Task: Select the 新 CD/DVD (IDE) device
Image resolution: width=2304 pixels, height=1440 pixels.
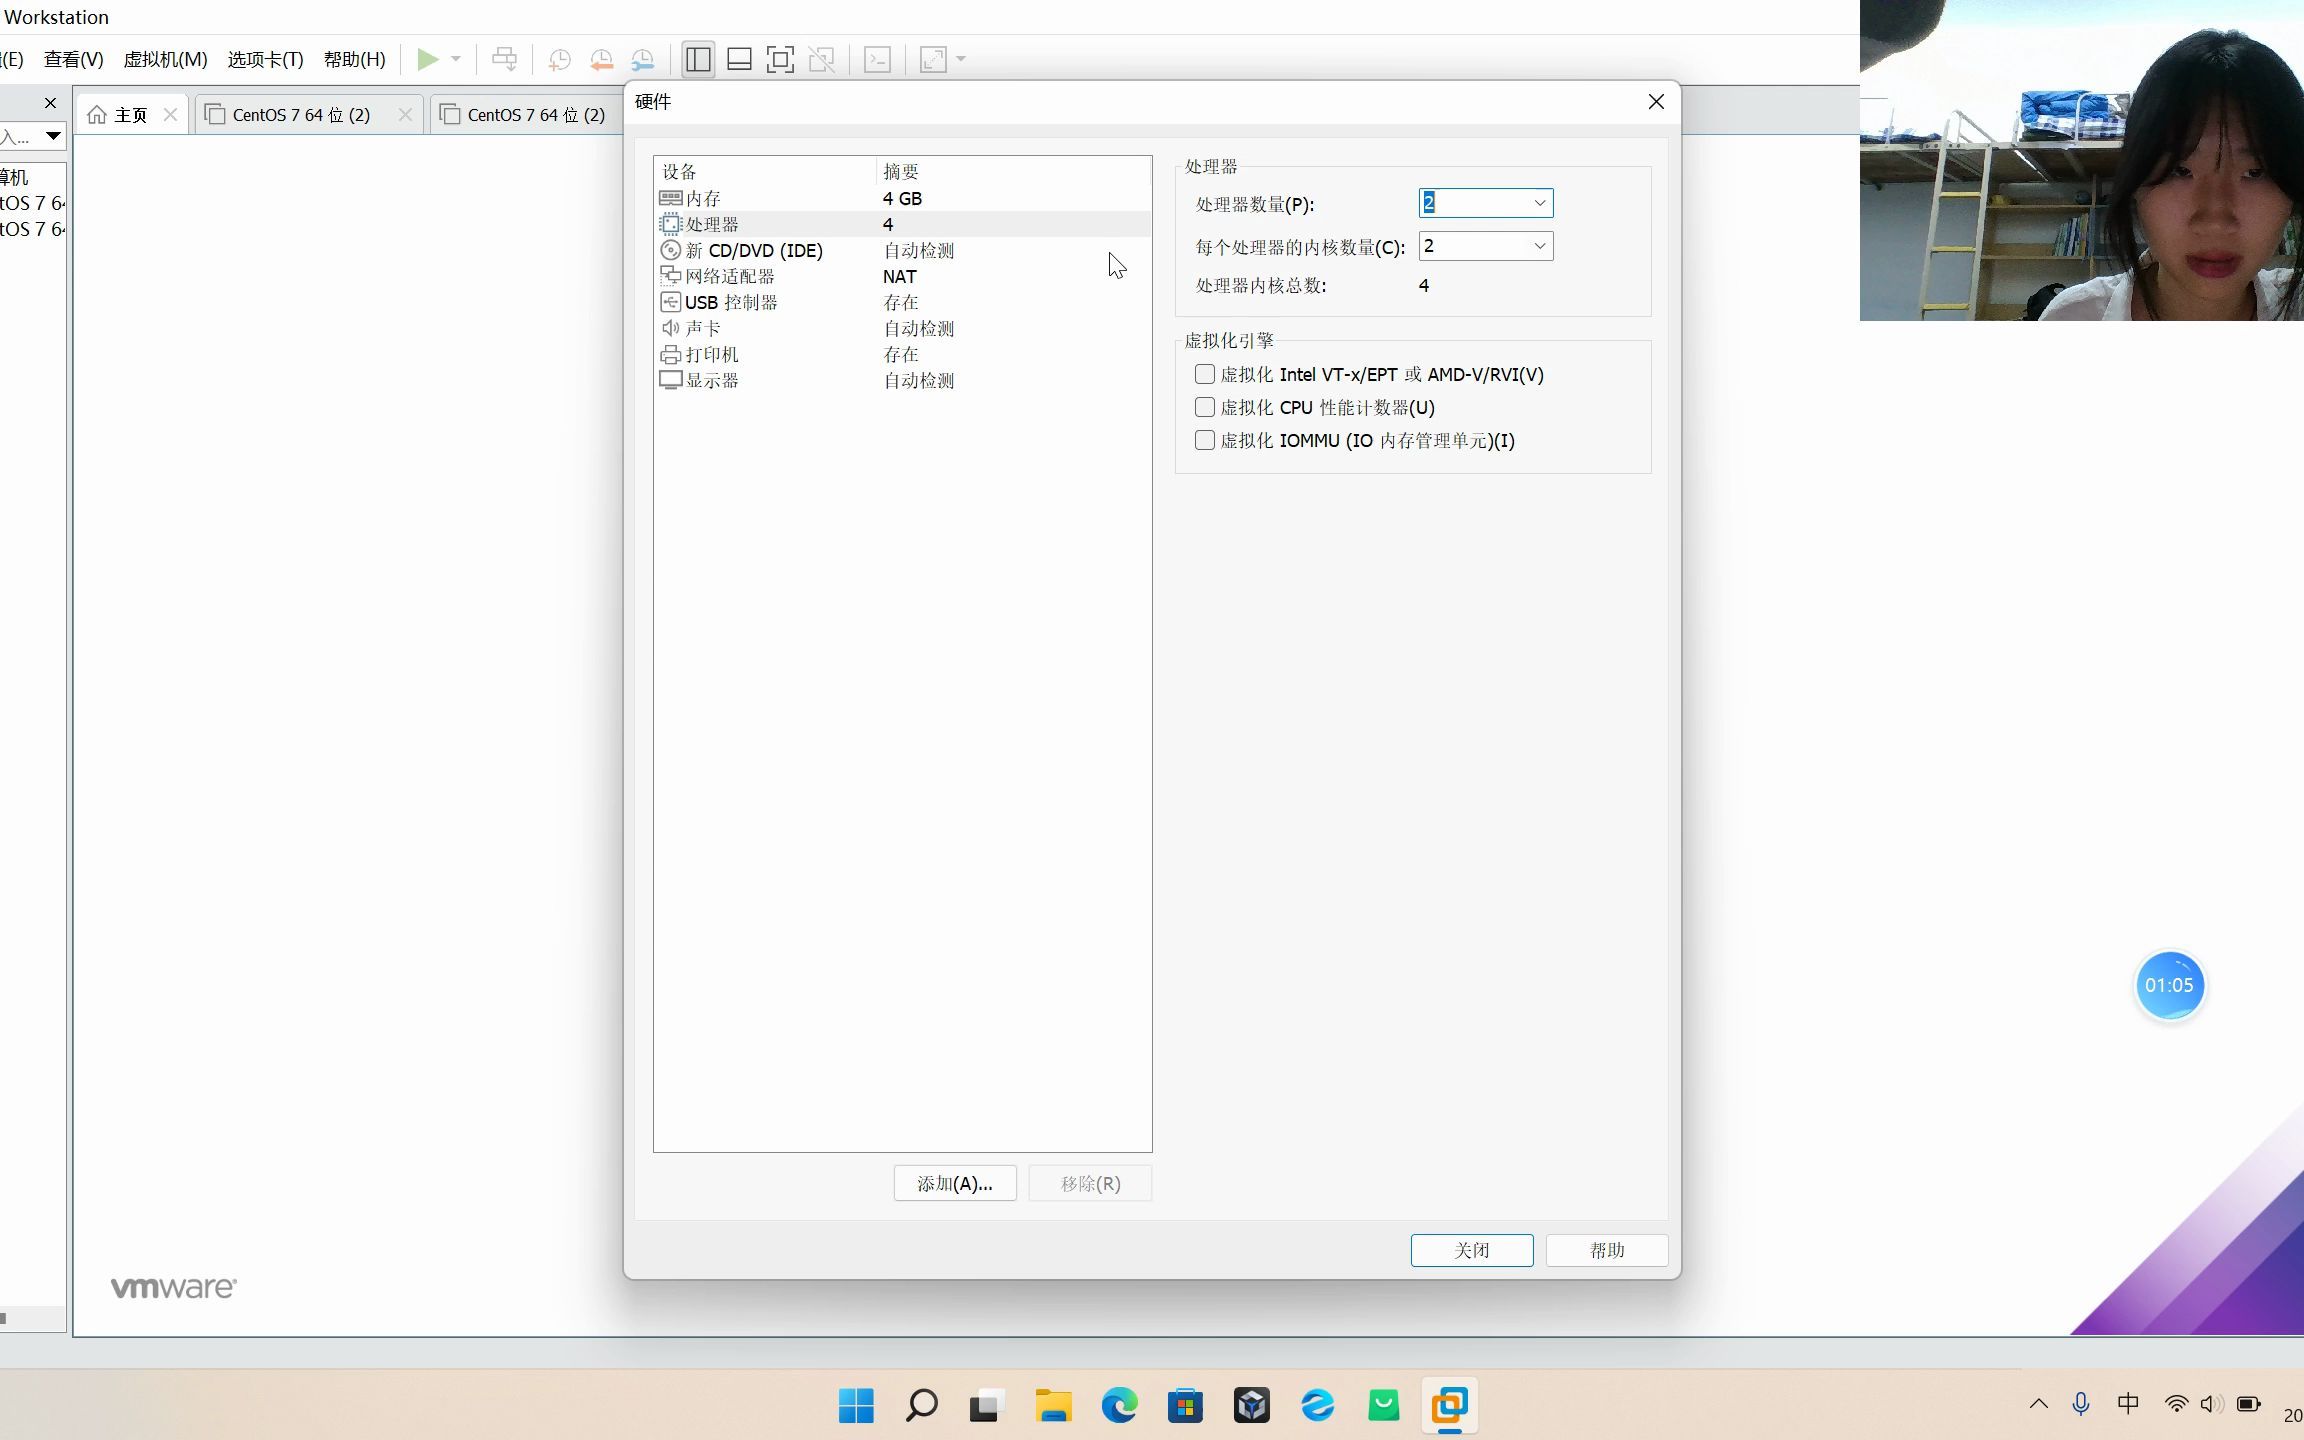Action: 902,250
